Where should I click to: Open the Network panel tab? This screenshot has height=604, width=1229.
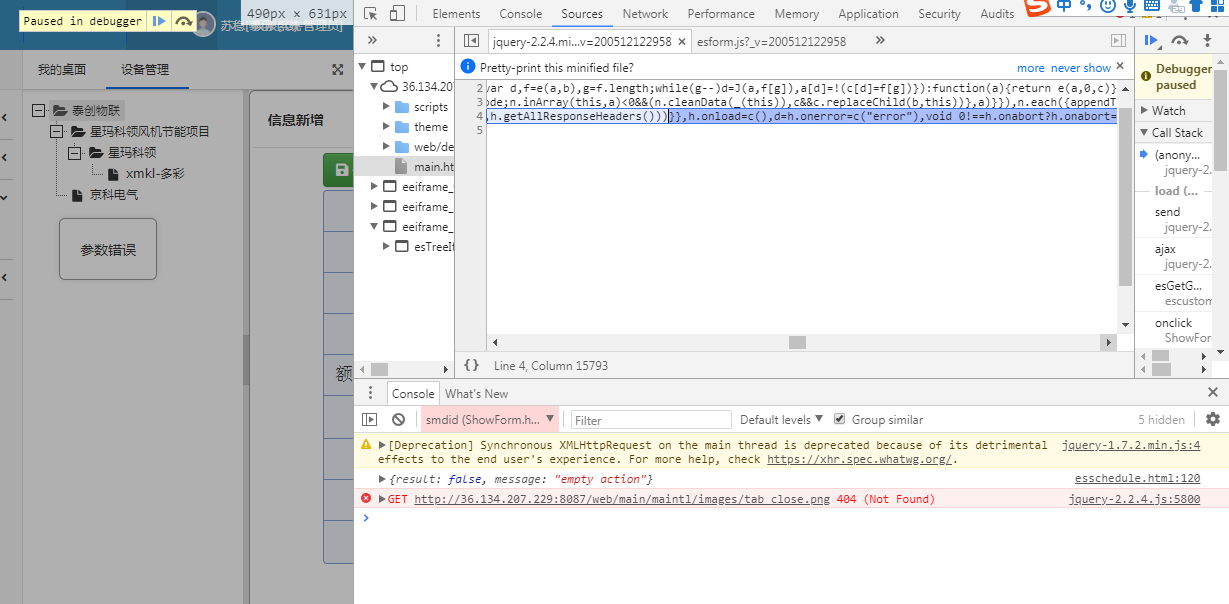645,14
